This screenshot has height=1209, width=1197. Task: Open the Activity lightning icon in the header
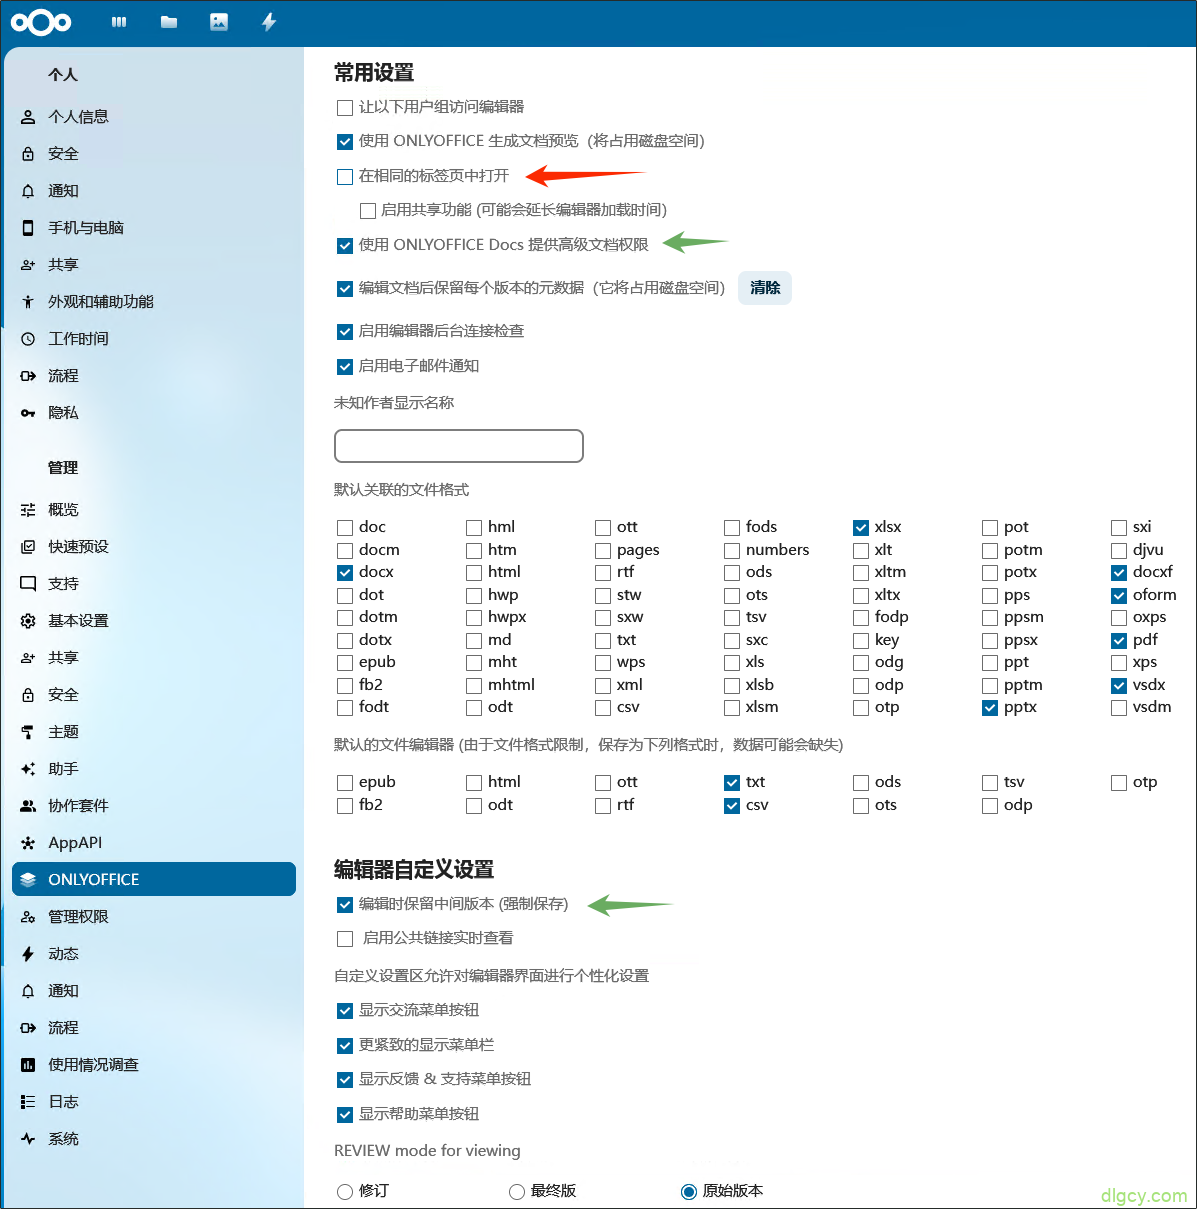point(269,22)
